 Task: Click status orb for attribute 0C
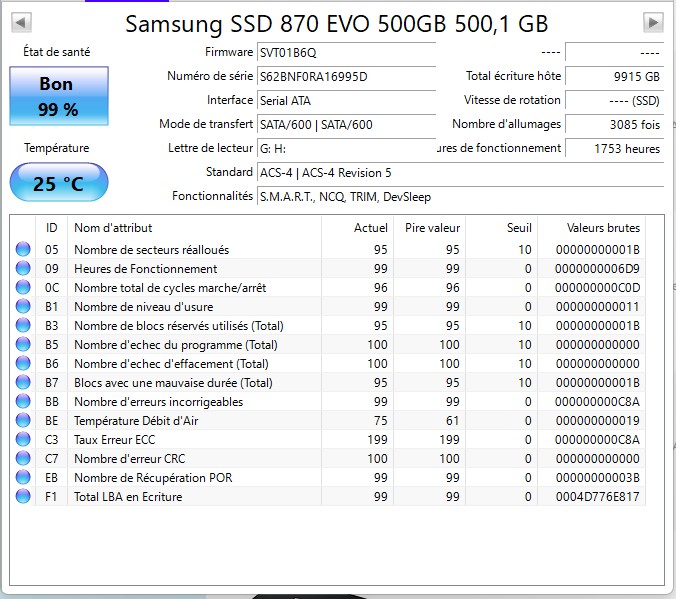point(23,287)
